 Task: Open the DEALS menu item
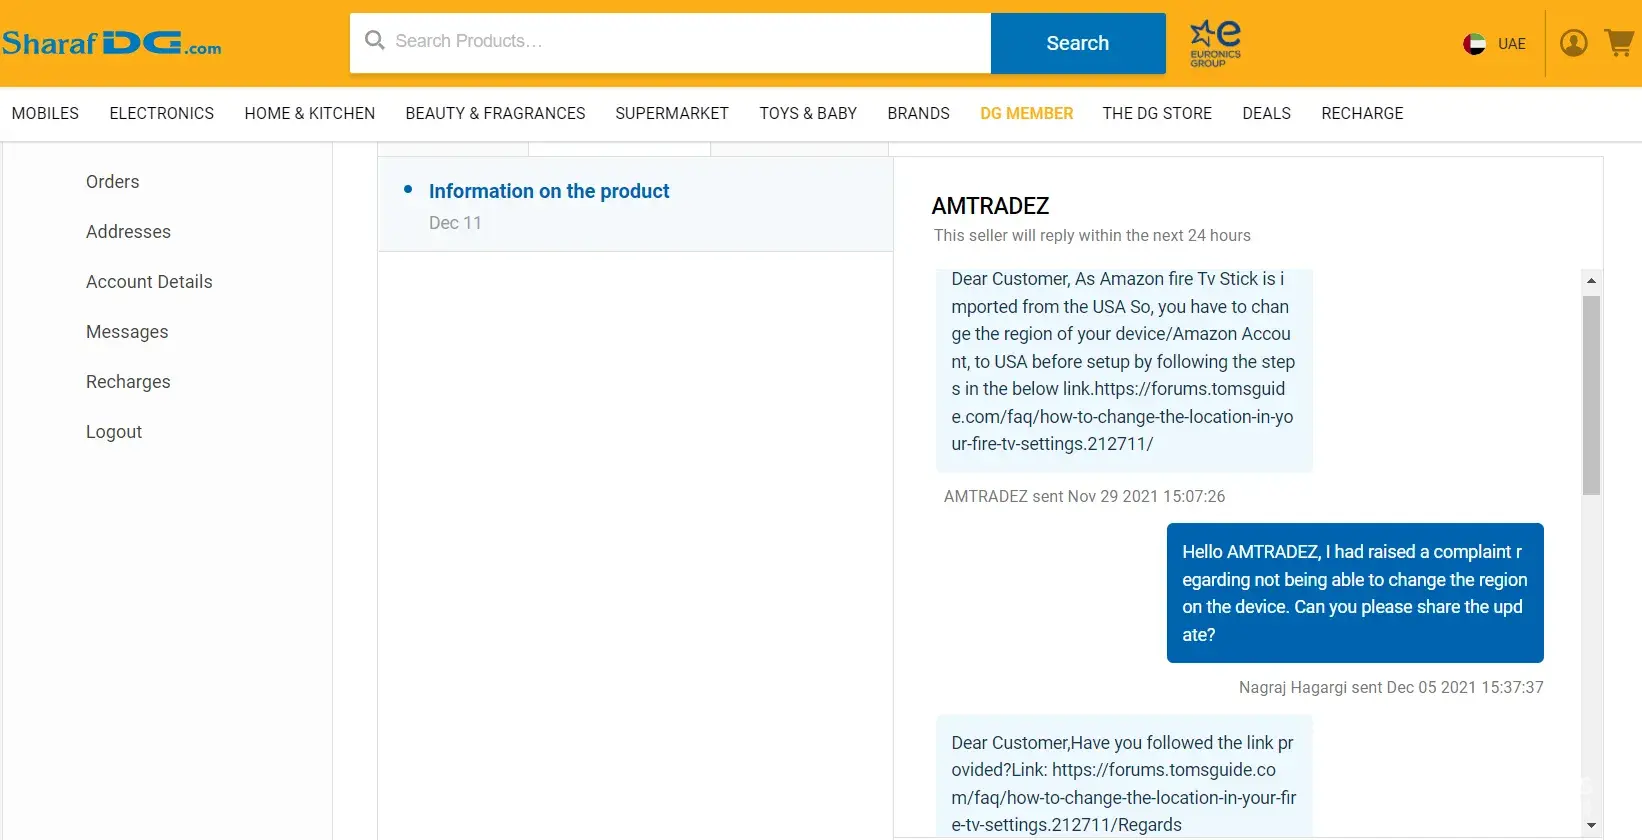(1266, 114)
